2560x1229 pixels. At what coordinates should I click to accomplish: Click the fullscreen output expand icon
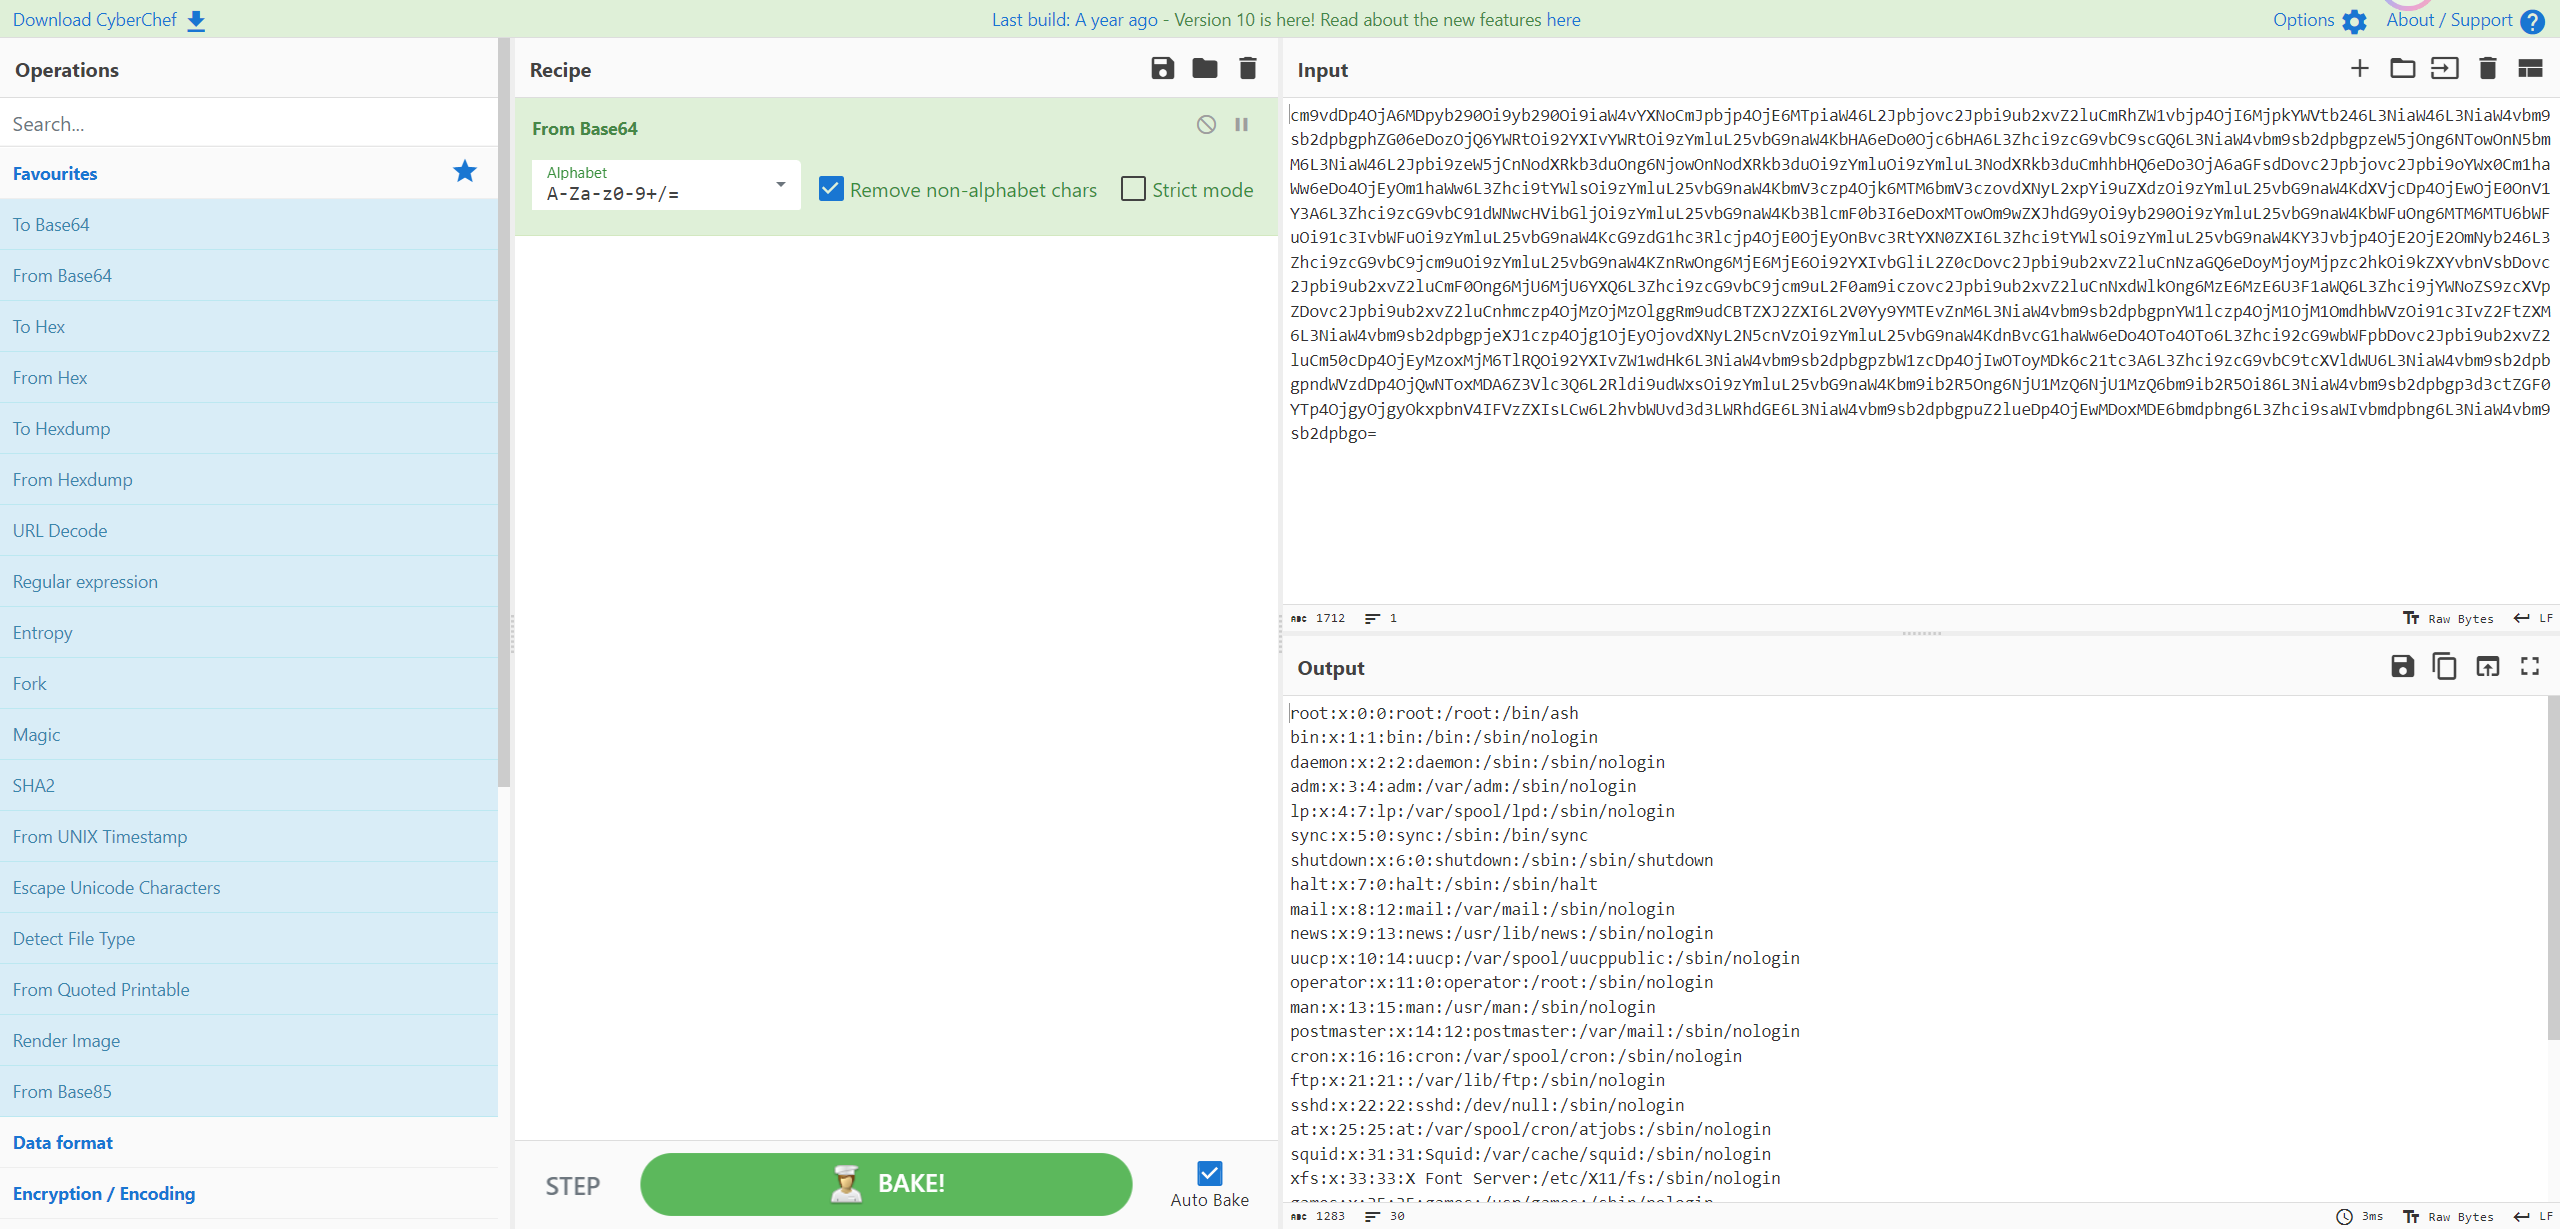(2529, 668)
